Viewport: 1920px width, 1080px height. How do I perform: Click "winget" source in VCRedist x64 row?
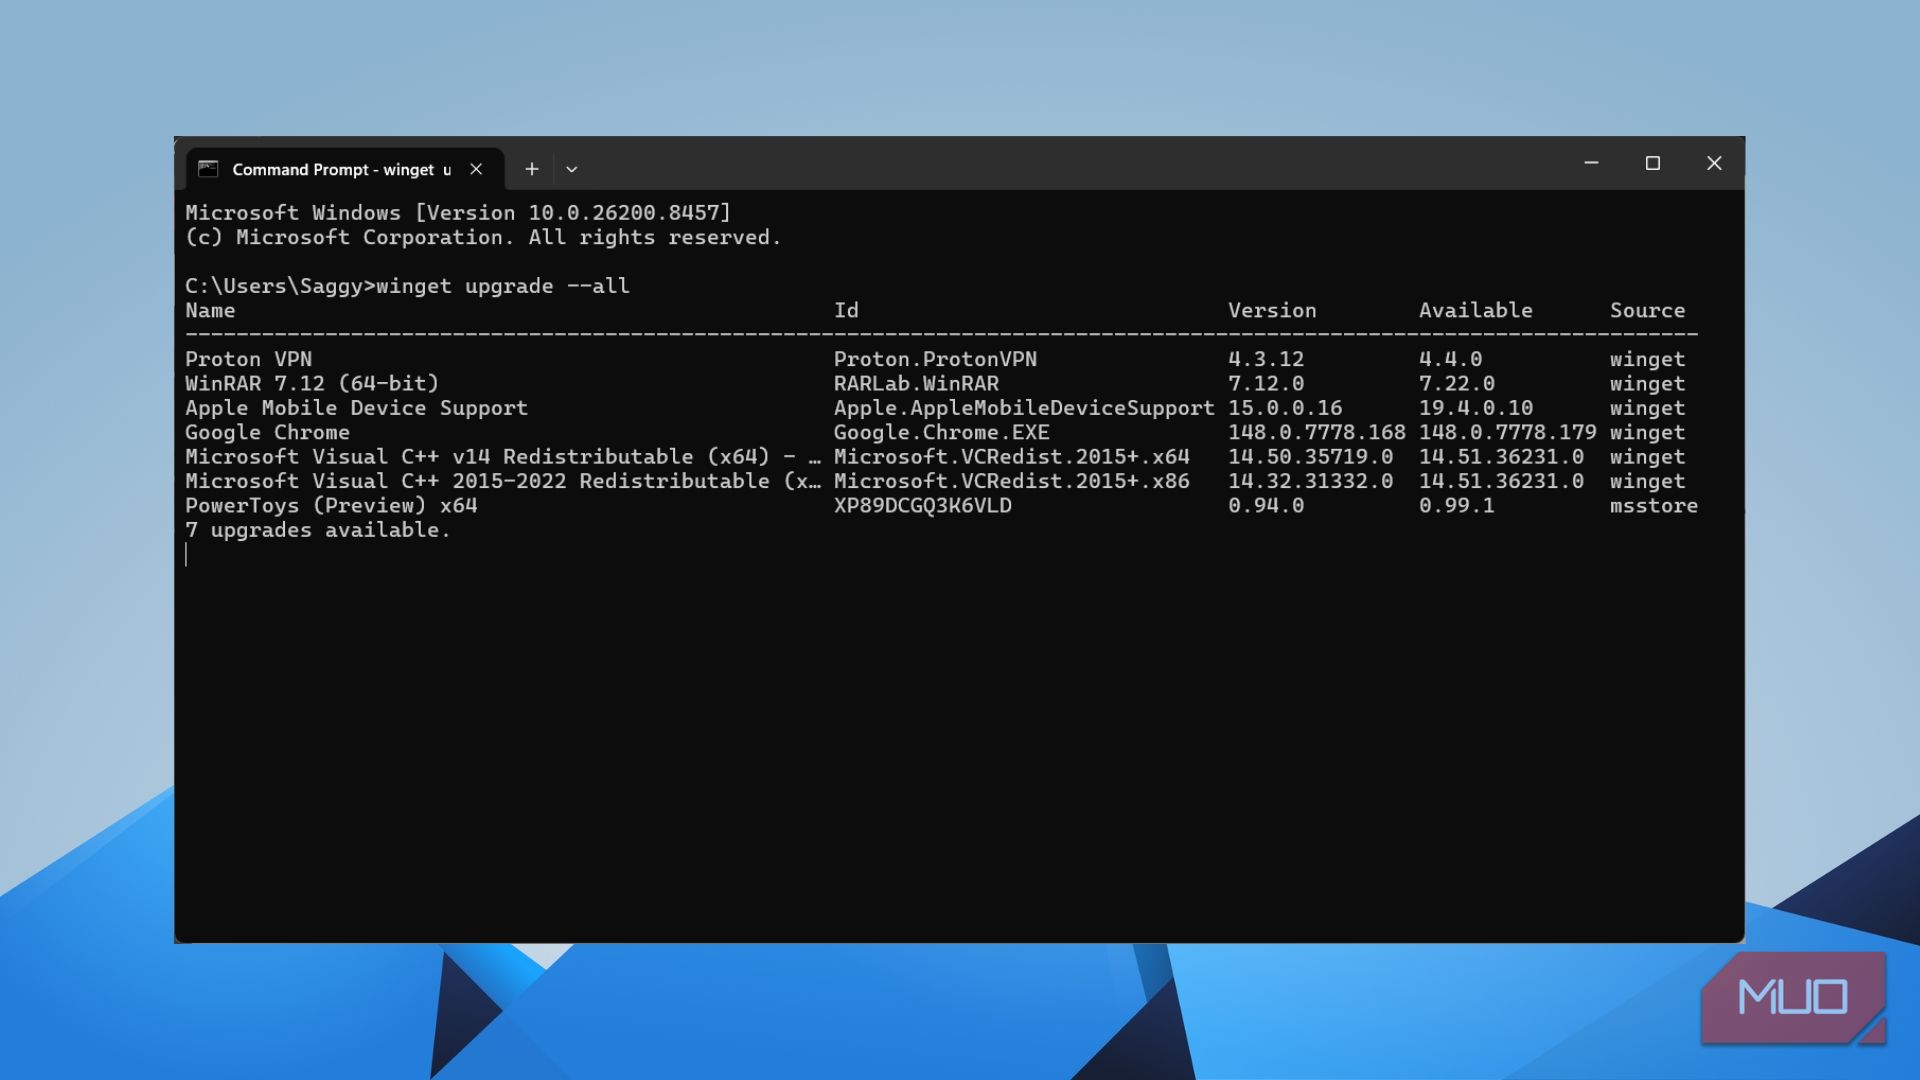pos(1648,458)
